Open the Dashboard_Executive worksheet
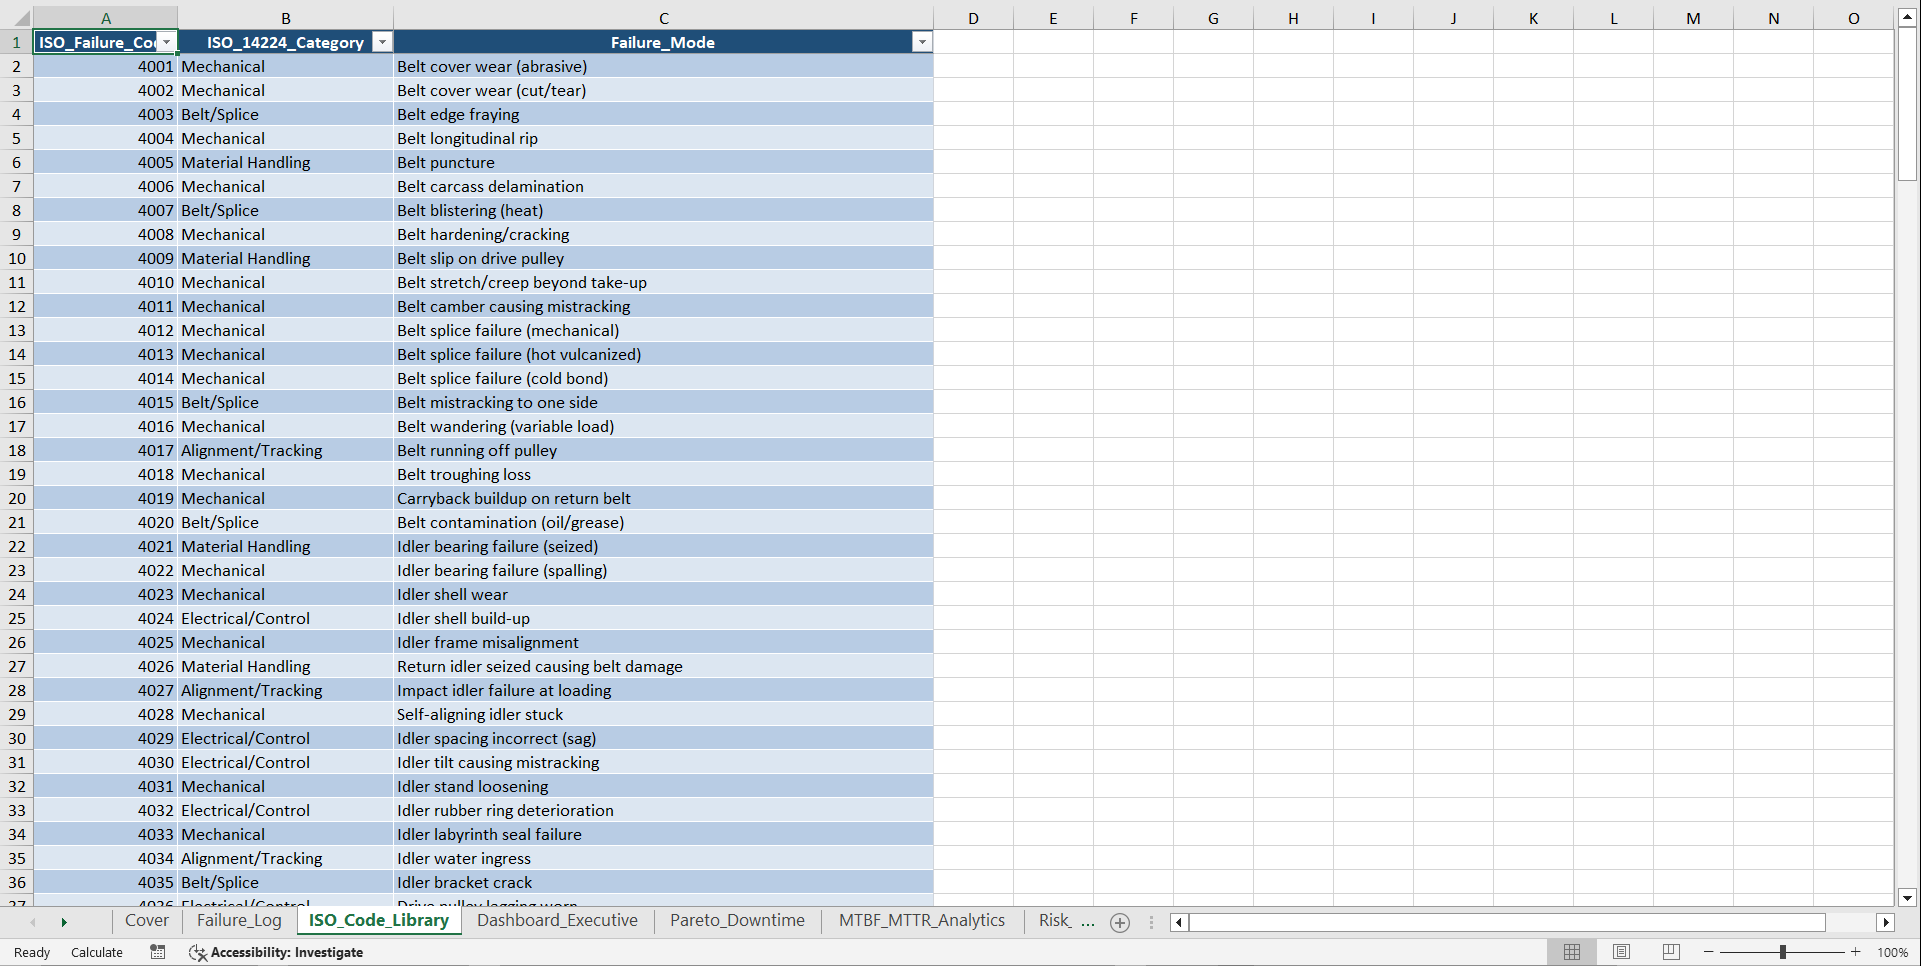The width and height of the screenshot is (1921, 966). pos(557,921)
